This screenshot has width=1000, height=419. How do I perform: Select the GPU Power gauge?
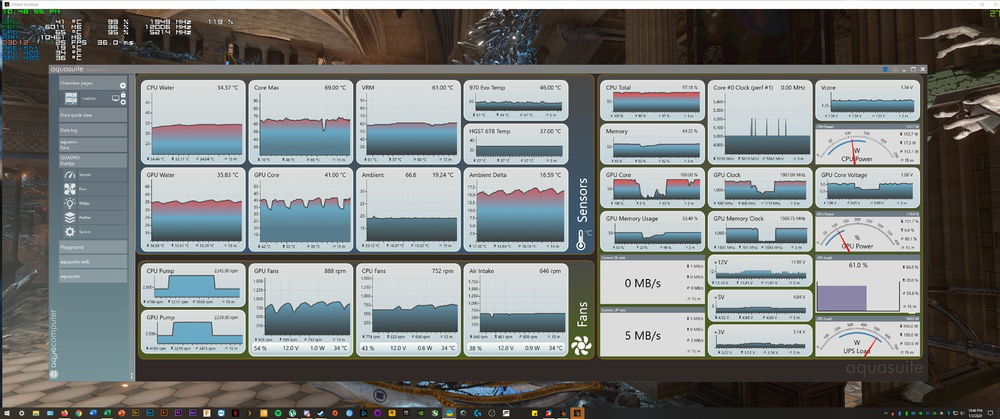[867, 233]
